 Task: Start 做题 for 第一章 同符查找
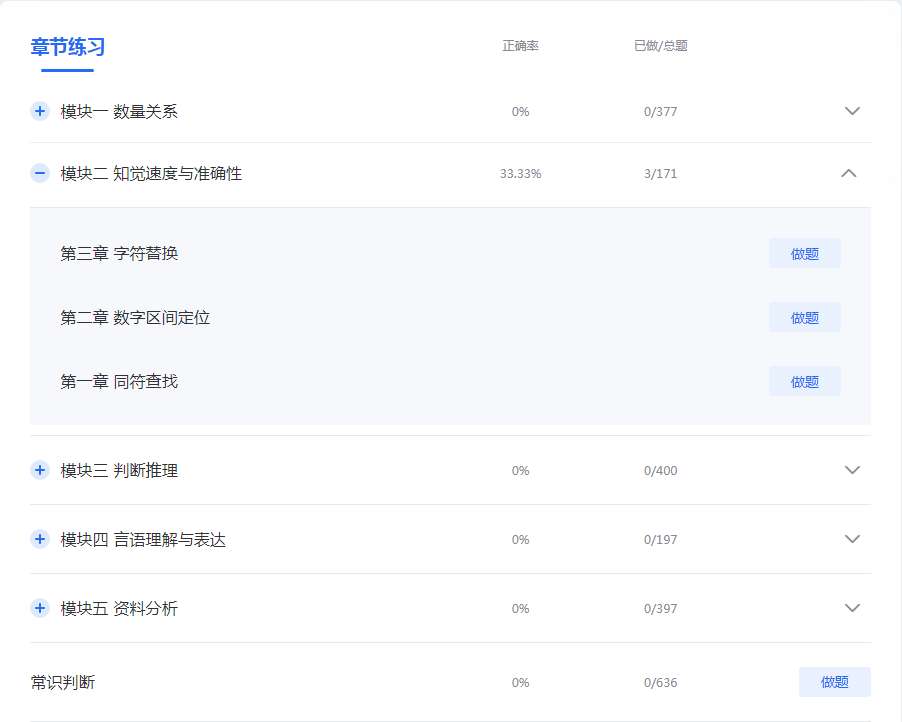click(804, 382)
